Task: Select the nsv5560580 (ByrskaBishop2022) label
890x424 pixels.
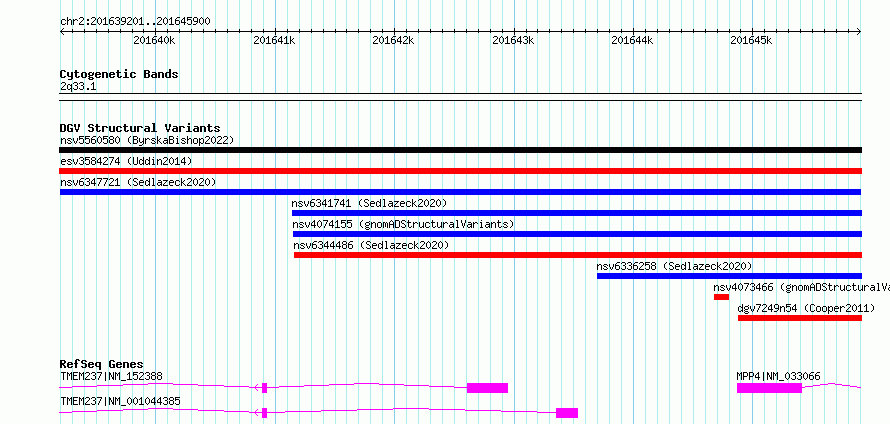Action: click(x=147, y=140)
